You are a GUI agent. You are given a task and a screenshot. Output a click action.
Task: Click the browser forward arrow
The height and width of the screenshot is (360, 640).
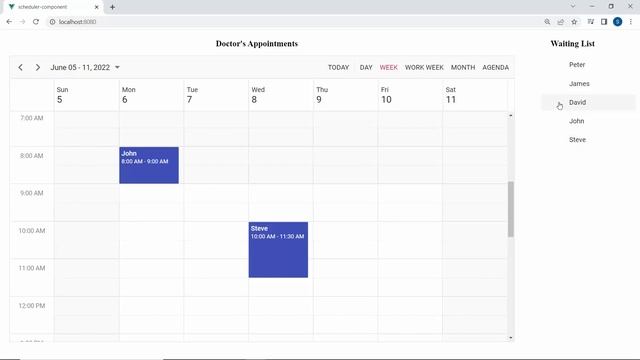click(22, 22)
